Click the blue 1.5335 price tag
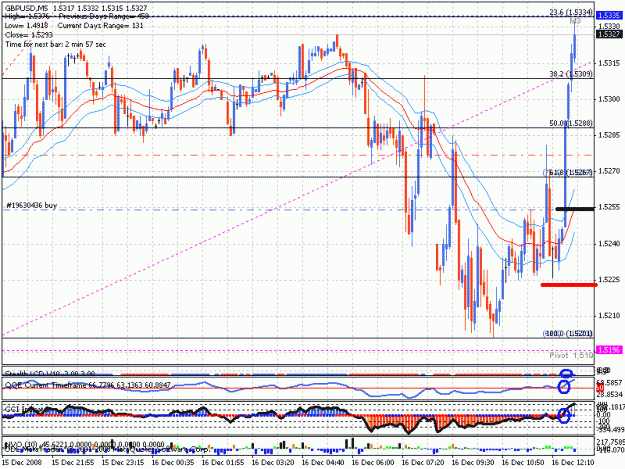Screen dimensions: 625x469 point(609,16)
